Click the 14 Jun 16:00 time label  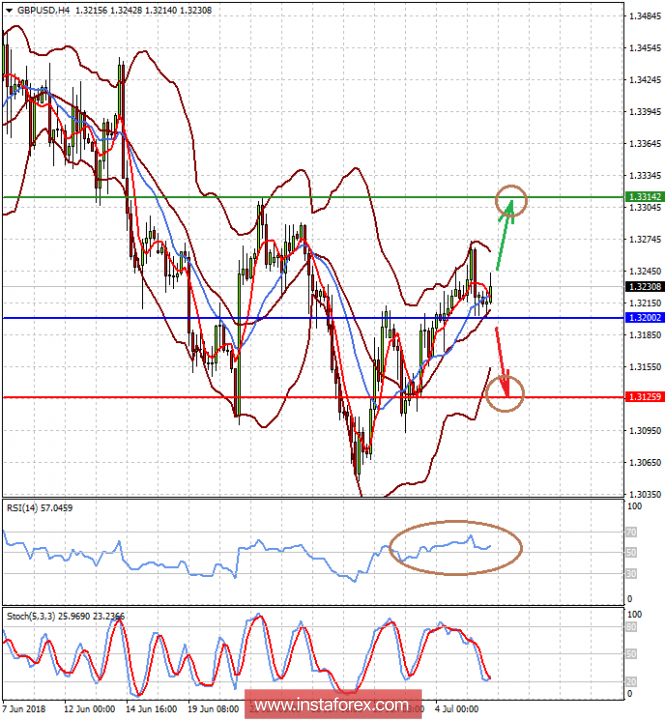150,708
